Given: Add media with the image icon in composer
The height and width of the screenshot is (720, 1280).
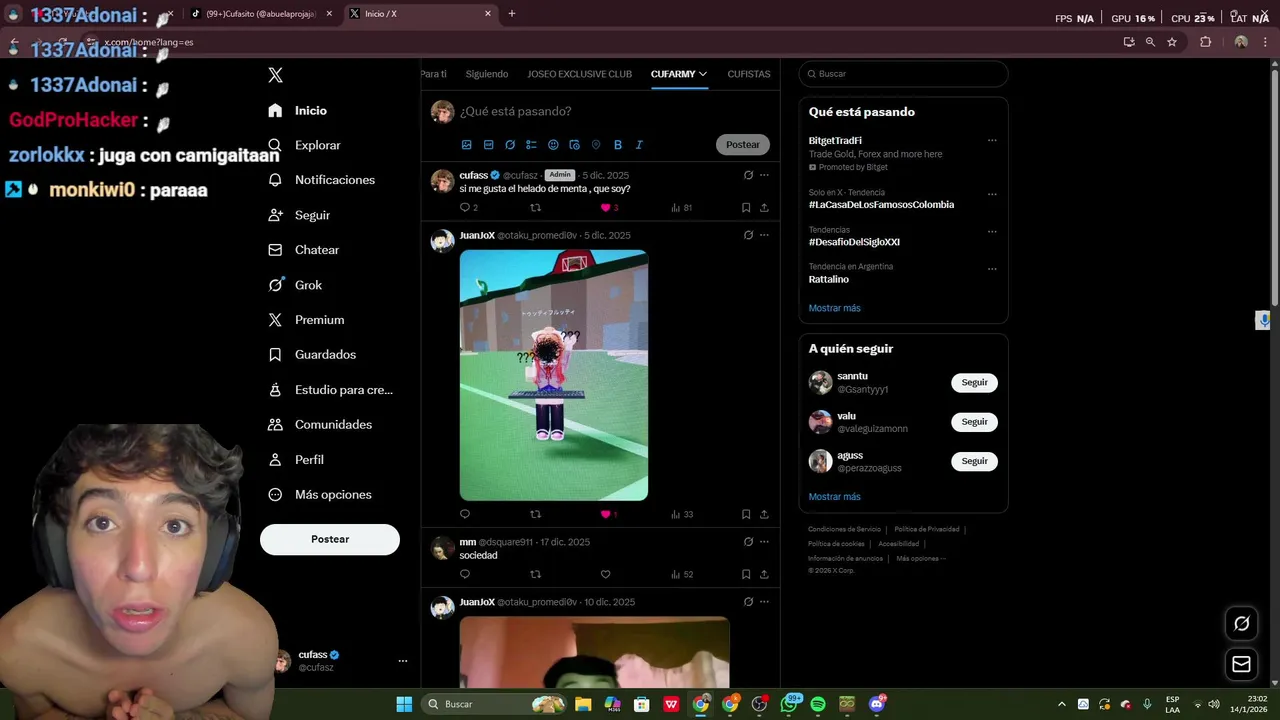Looking at the screenshot, I should click(x=466, y=145).
